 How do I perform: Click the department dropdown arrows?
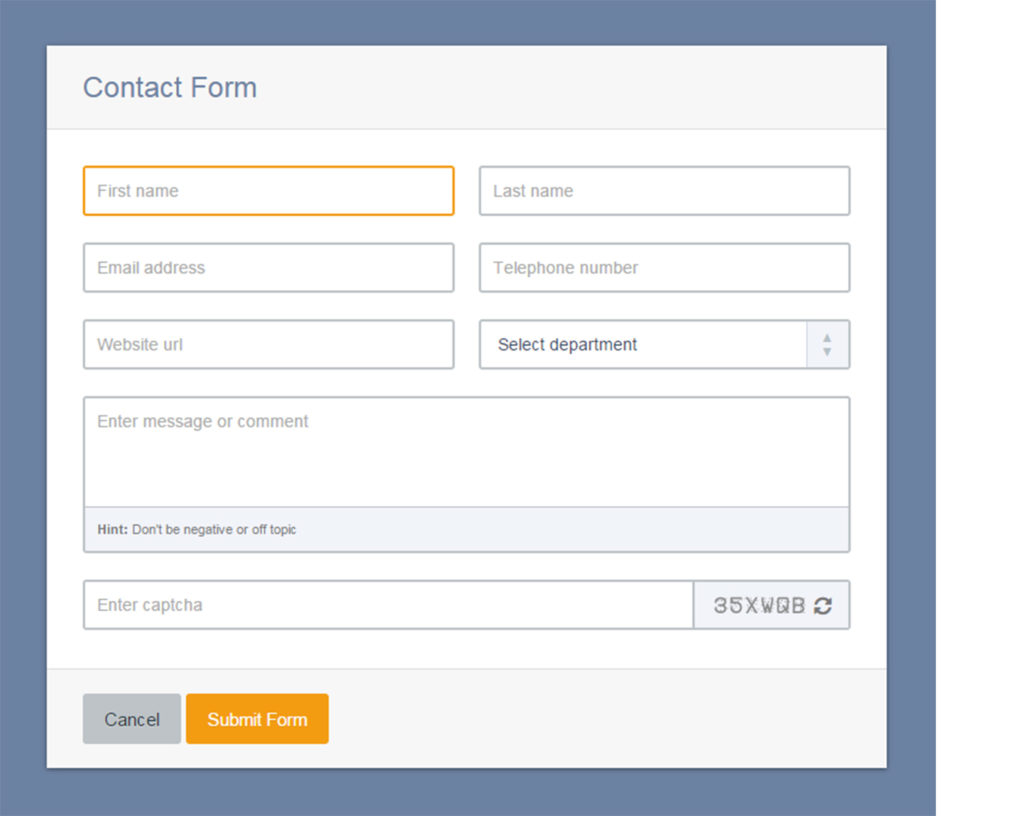(x=827, y=344)
